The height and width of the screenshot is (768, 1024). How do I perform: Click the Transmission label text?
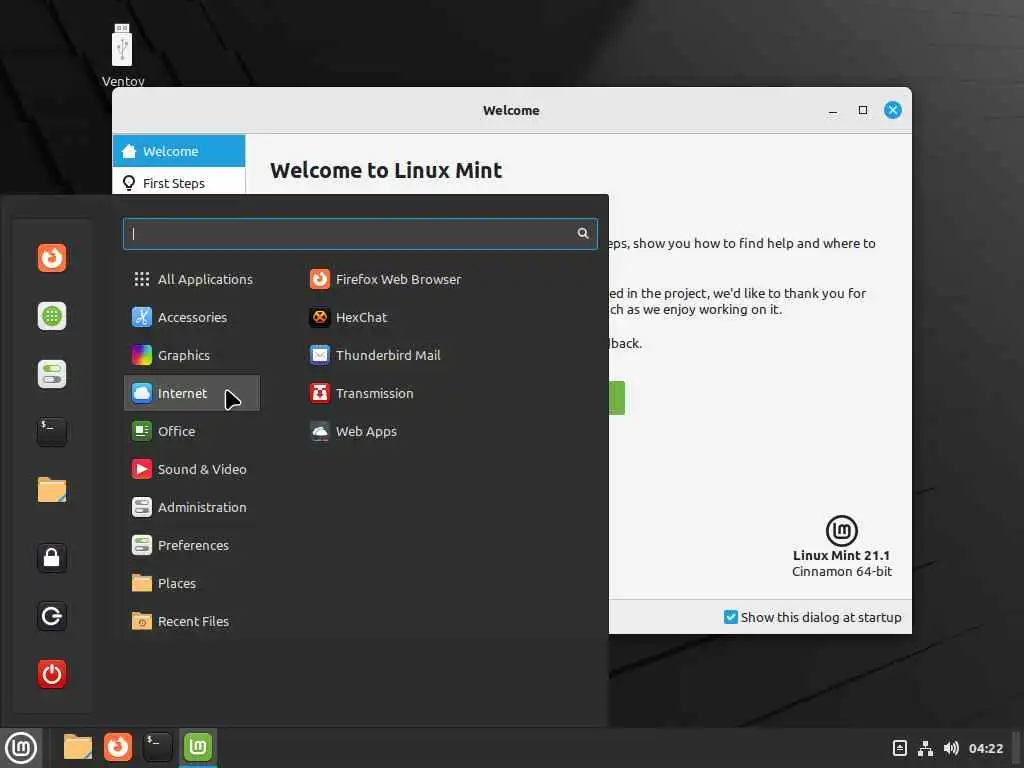(374, 393)
